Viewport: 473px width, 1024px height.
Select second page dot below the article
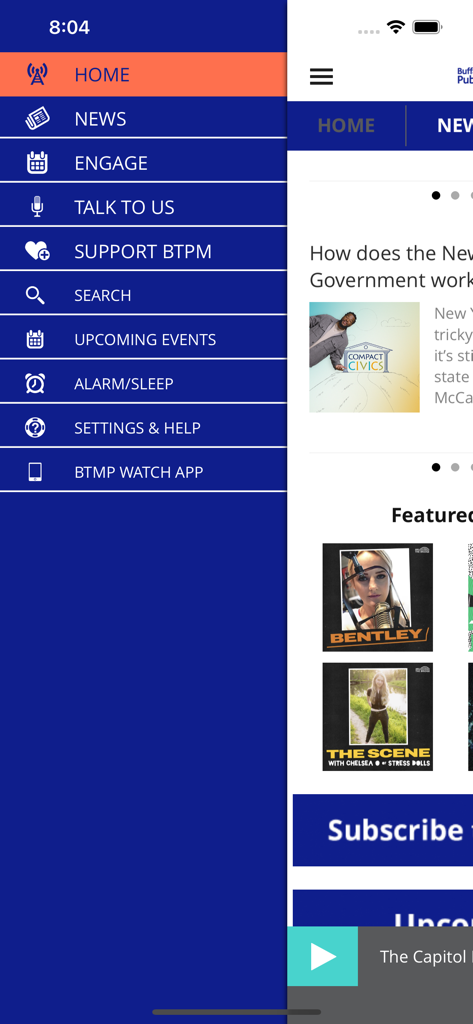pos(455,467)
